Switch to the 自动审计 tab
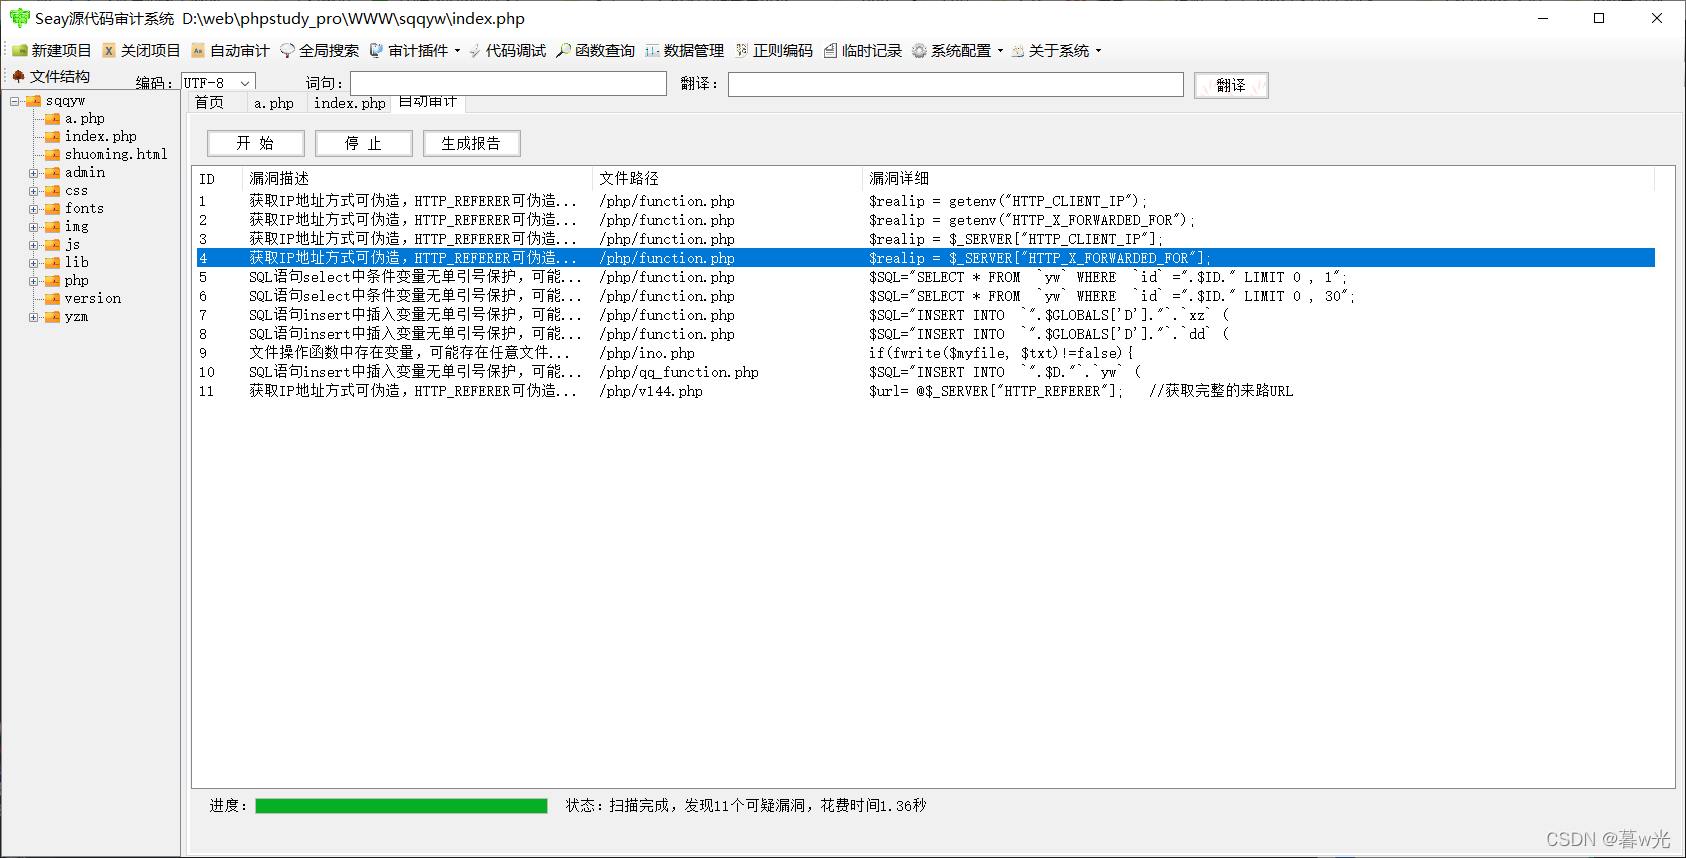The image size is (1686, 858). pyautogui.click(x=428, y=101)
